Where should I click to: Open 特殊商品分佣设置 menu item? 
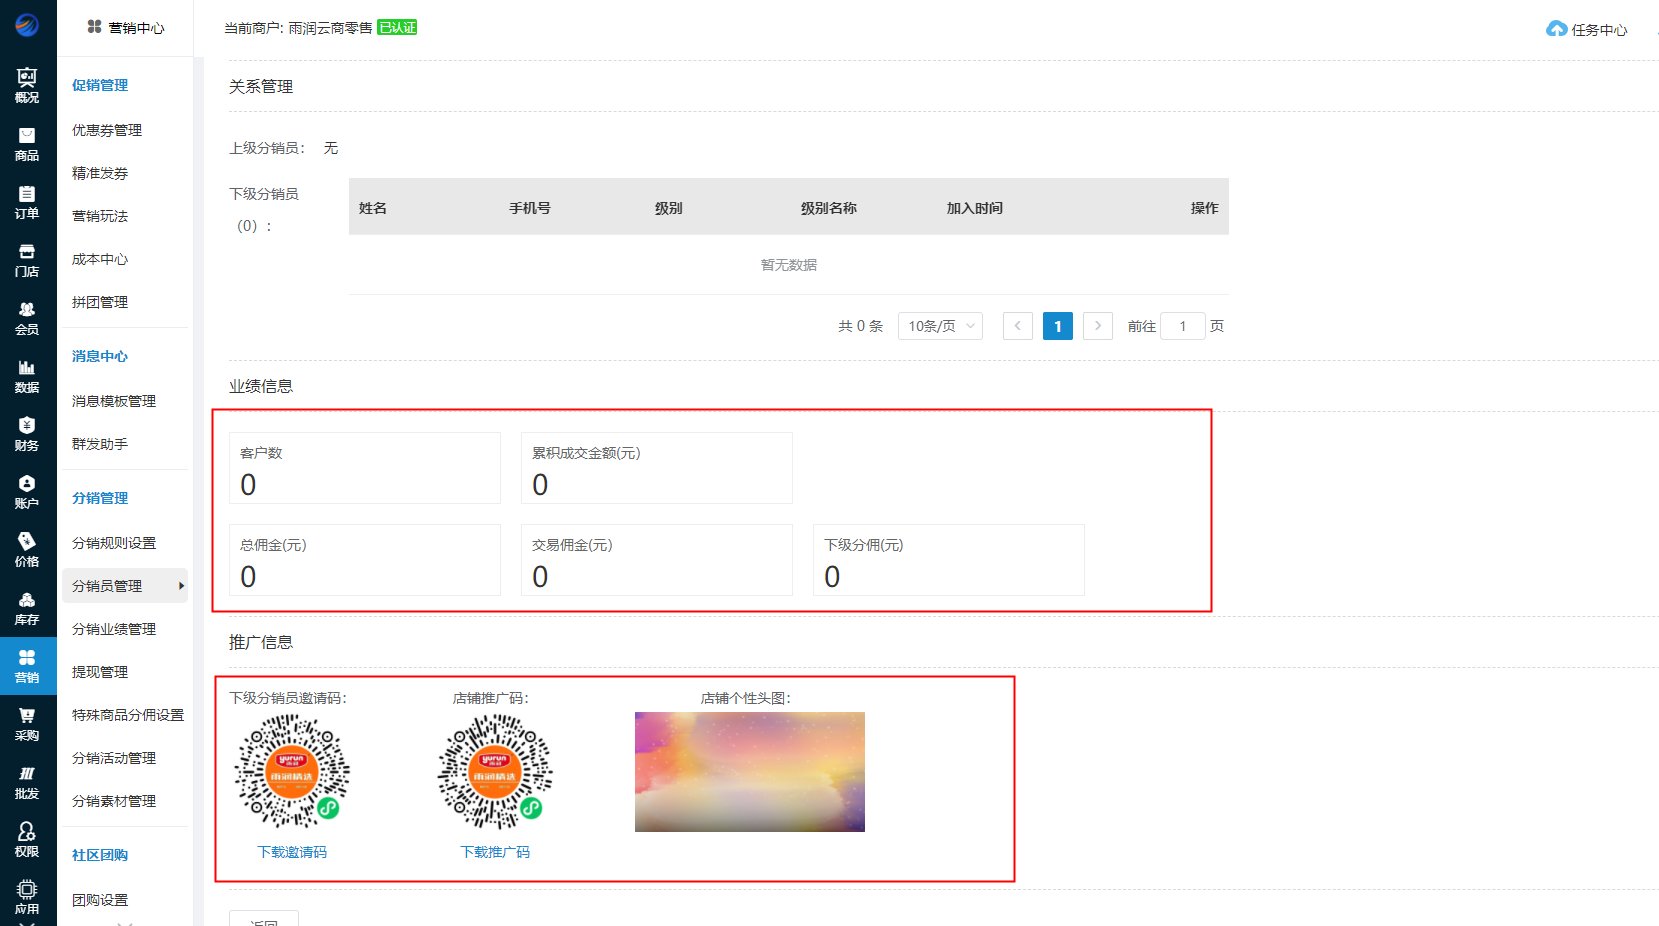128,715
